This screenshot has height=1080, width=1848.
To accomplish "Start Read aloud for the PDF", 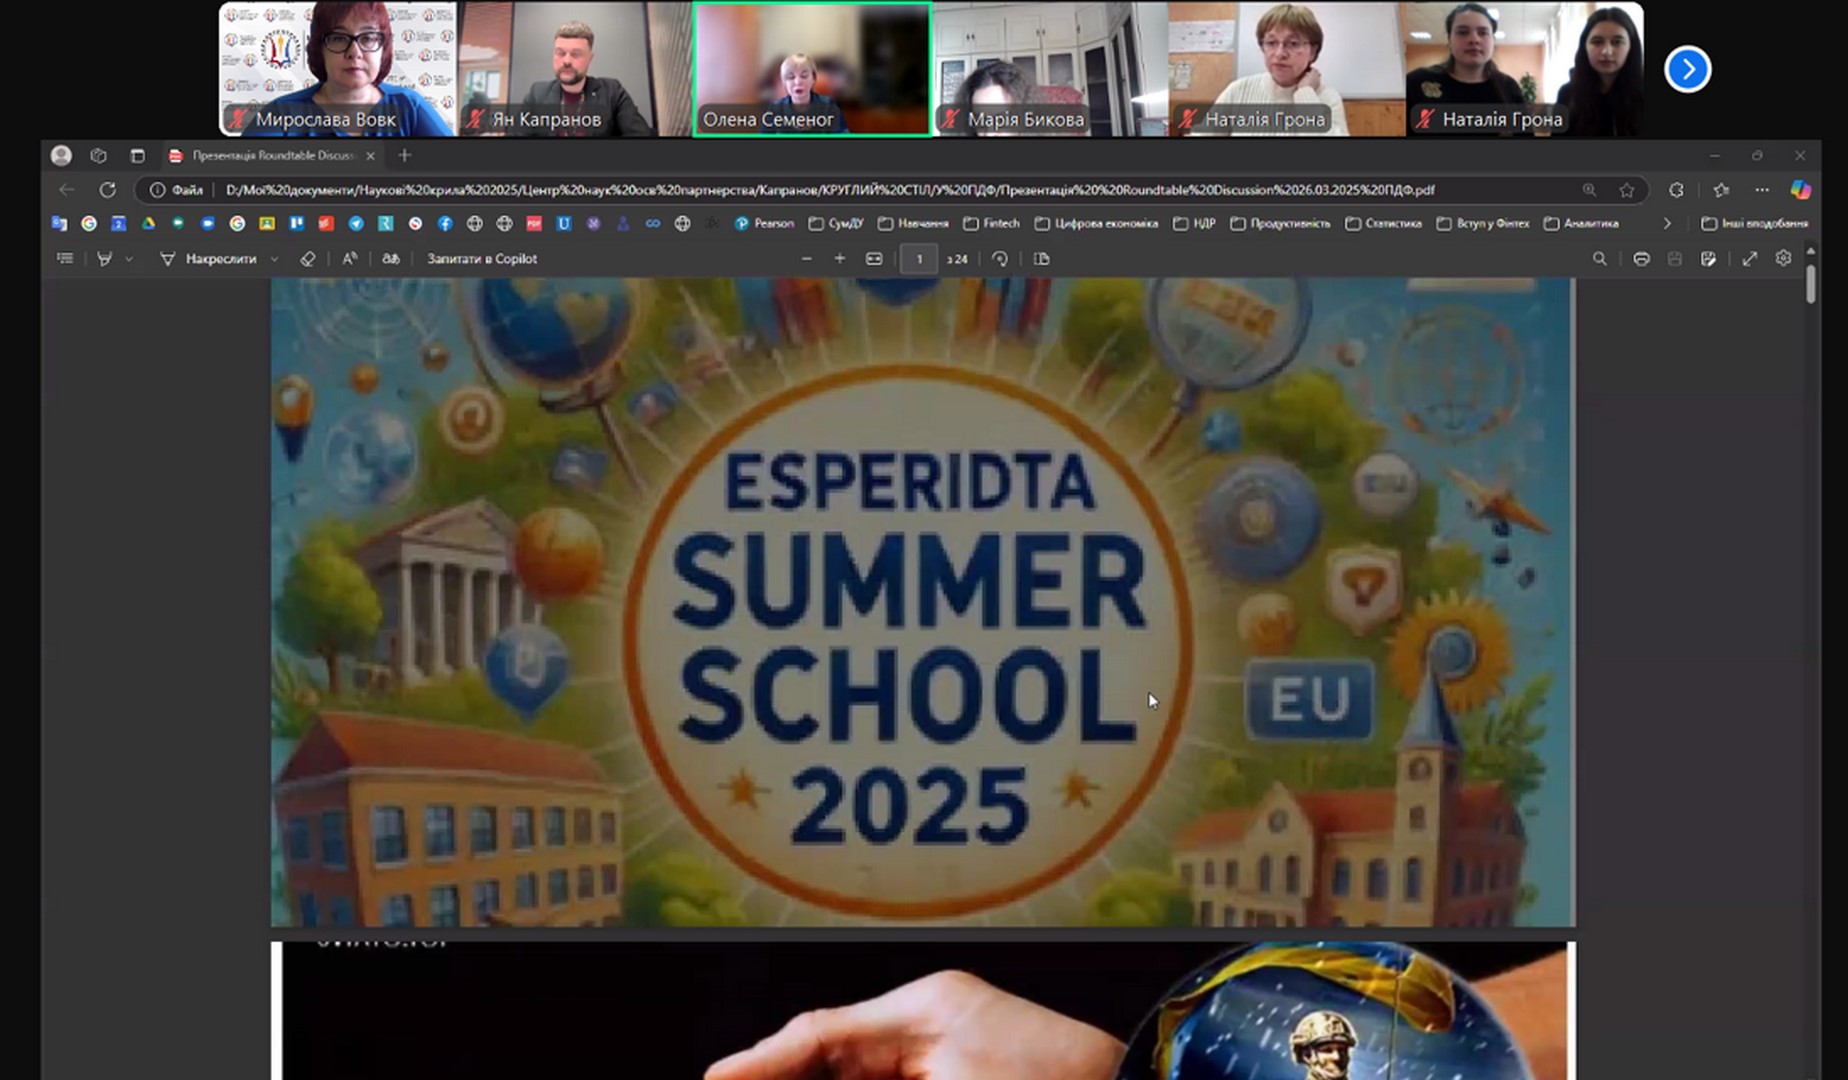I will tap(350, 259).
